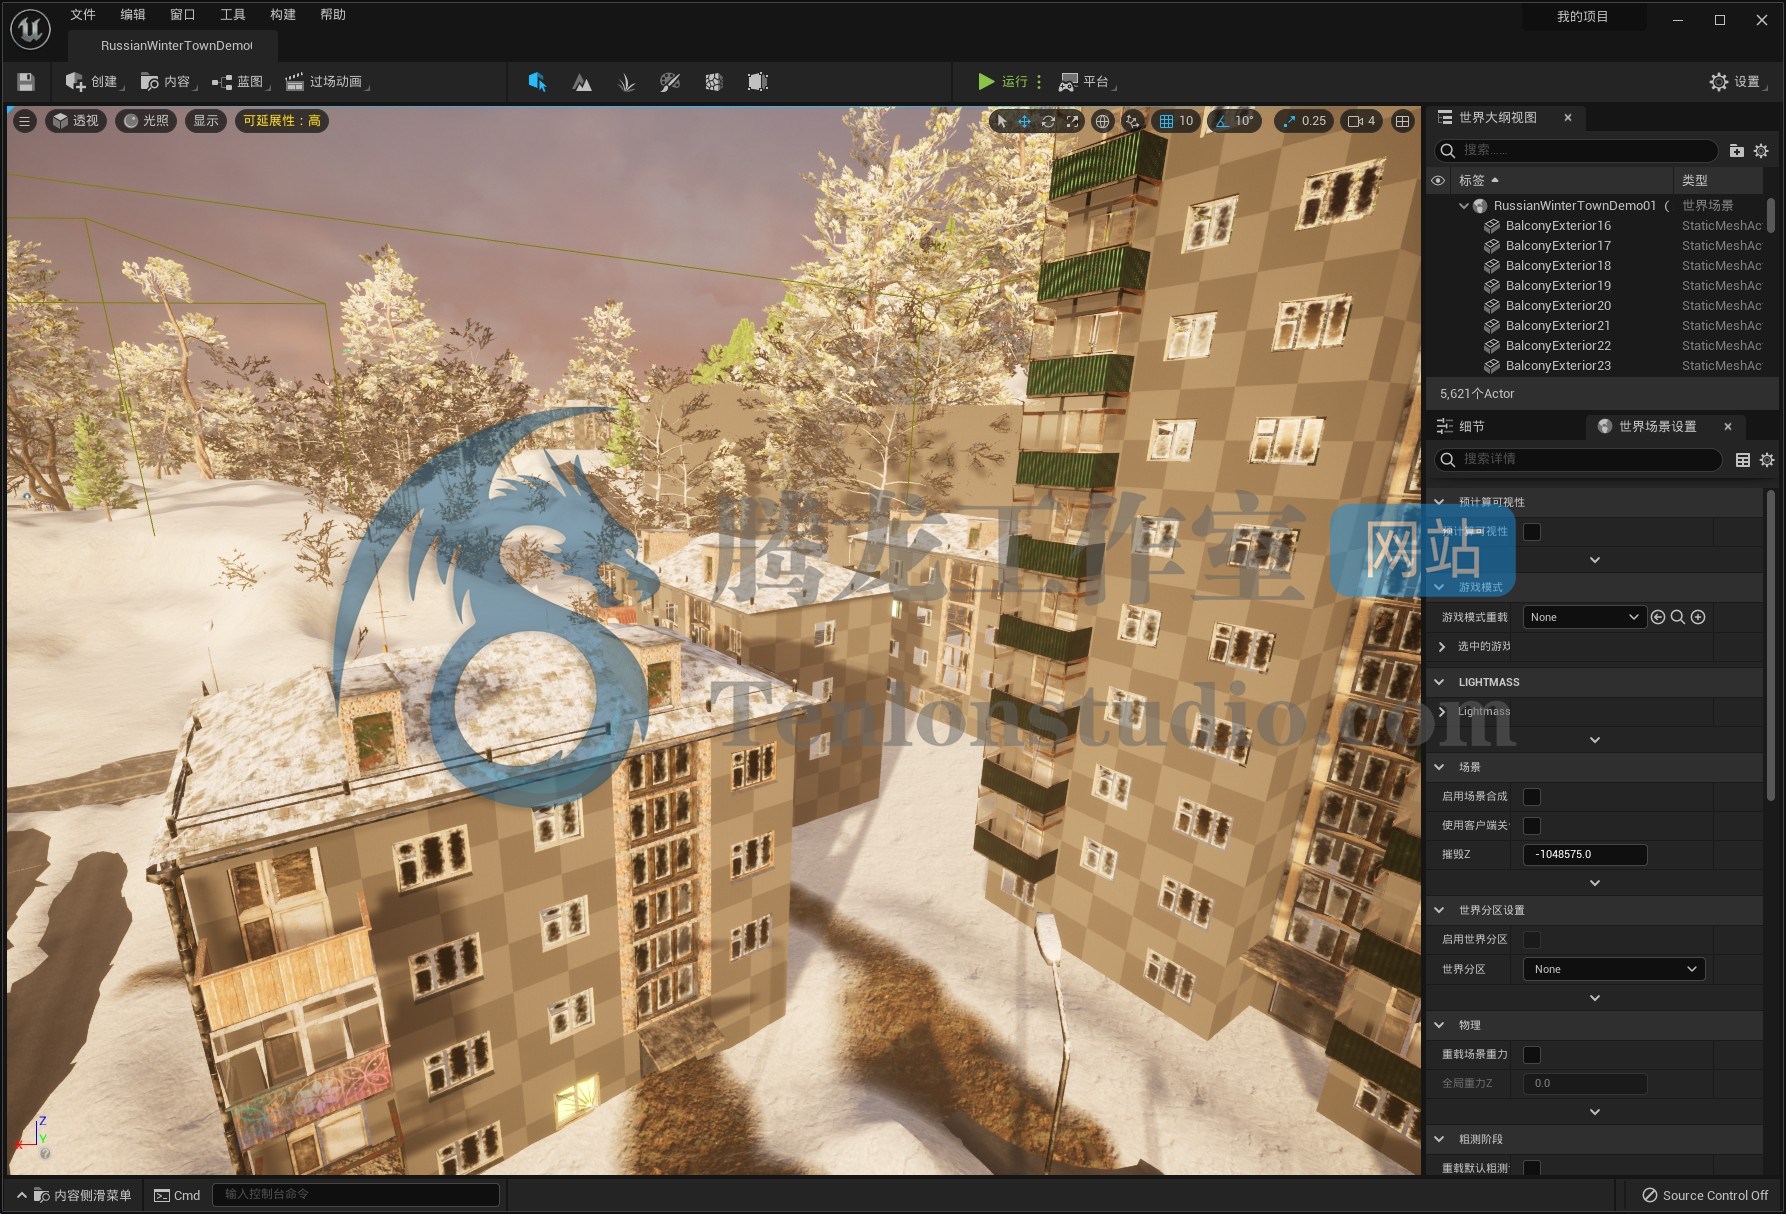Viewport: 1786px width, 1214px height.
Task: Open the editor settings gear icon
Action: [1718, 81]
